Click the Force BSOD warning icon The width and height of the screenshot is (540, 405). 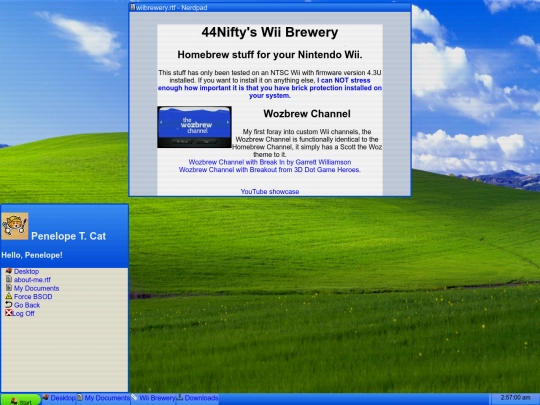9,296
